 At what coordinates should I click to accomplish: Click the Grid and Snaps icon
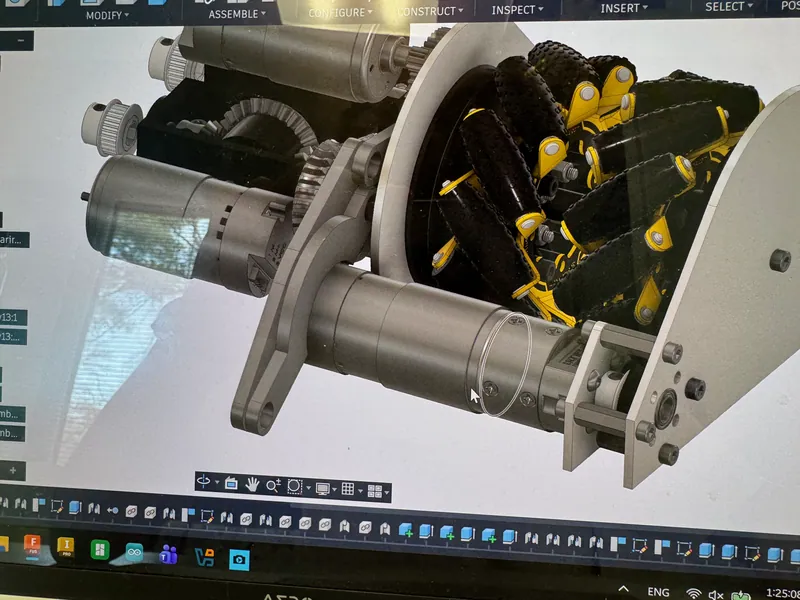pos(348,489)
